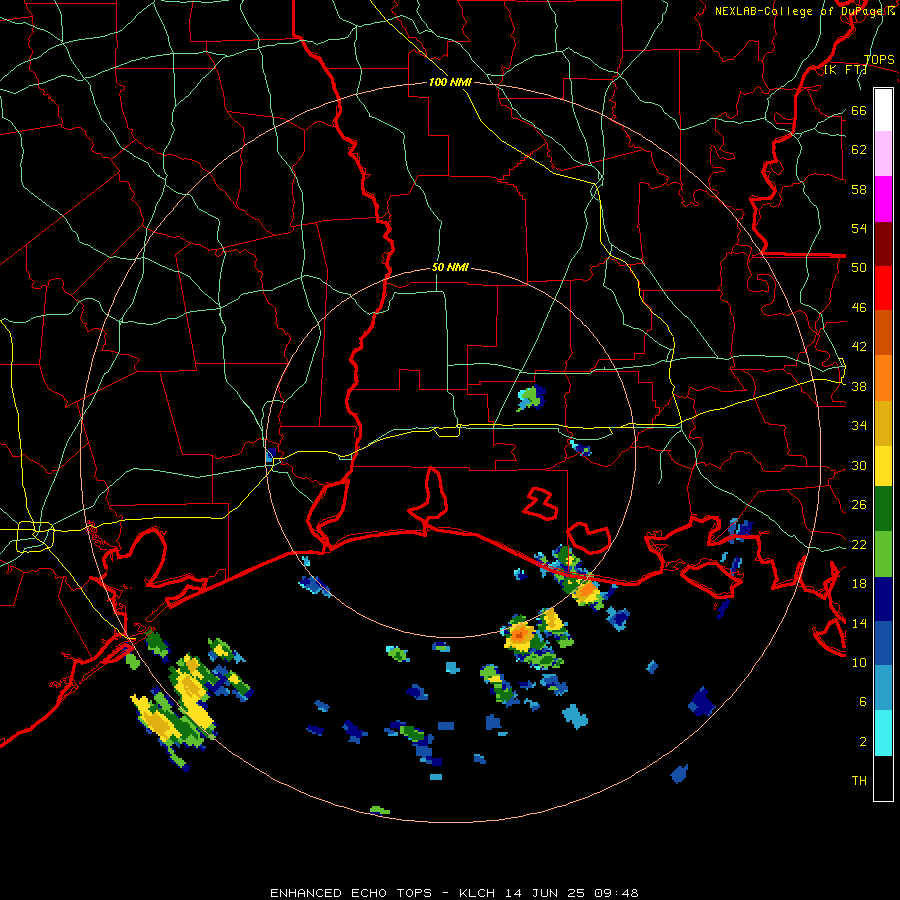Select the 38 scale label
The image size is (900, 900).
(859, 387)
